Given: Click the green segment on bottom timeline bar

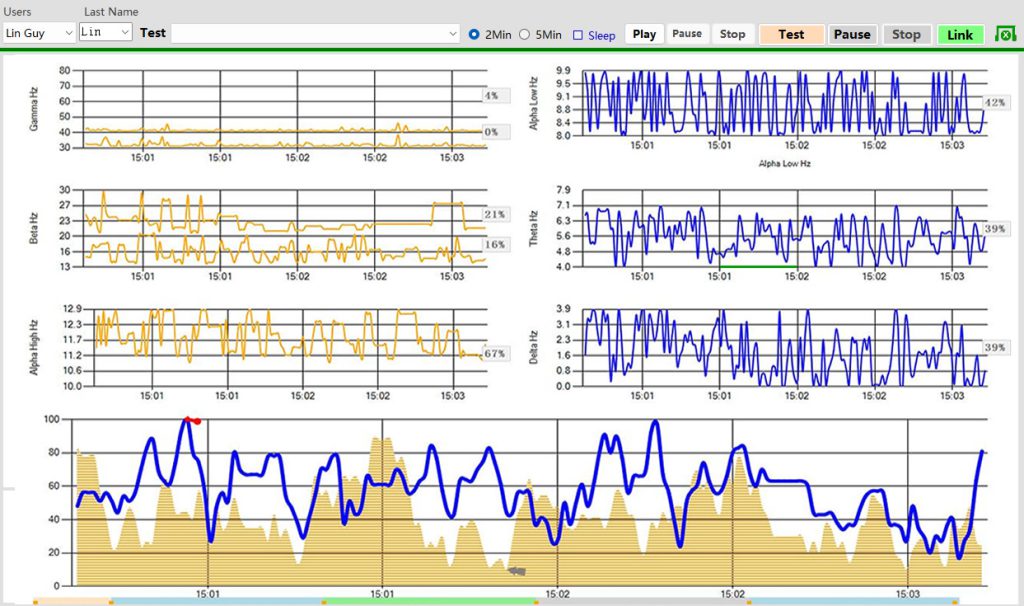Looking at the screenshot, I should click(430, 602).
